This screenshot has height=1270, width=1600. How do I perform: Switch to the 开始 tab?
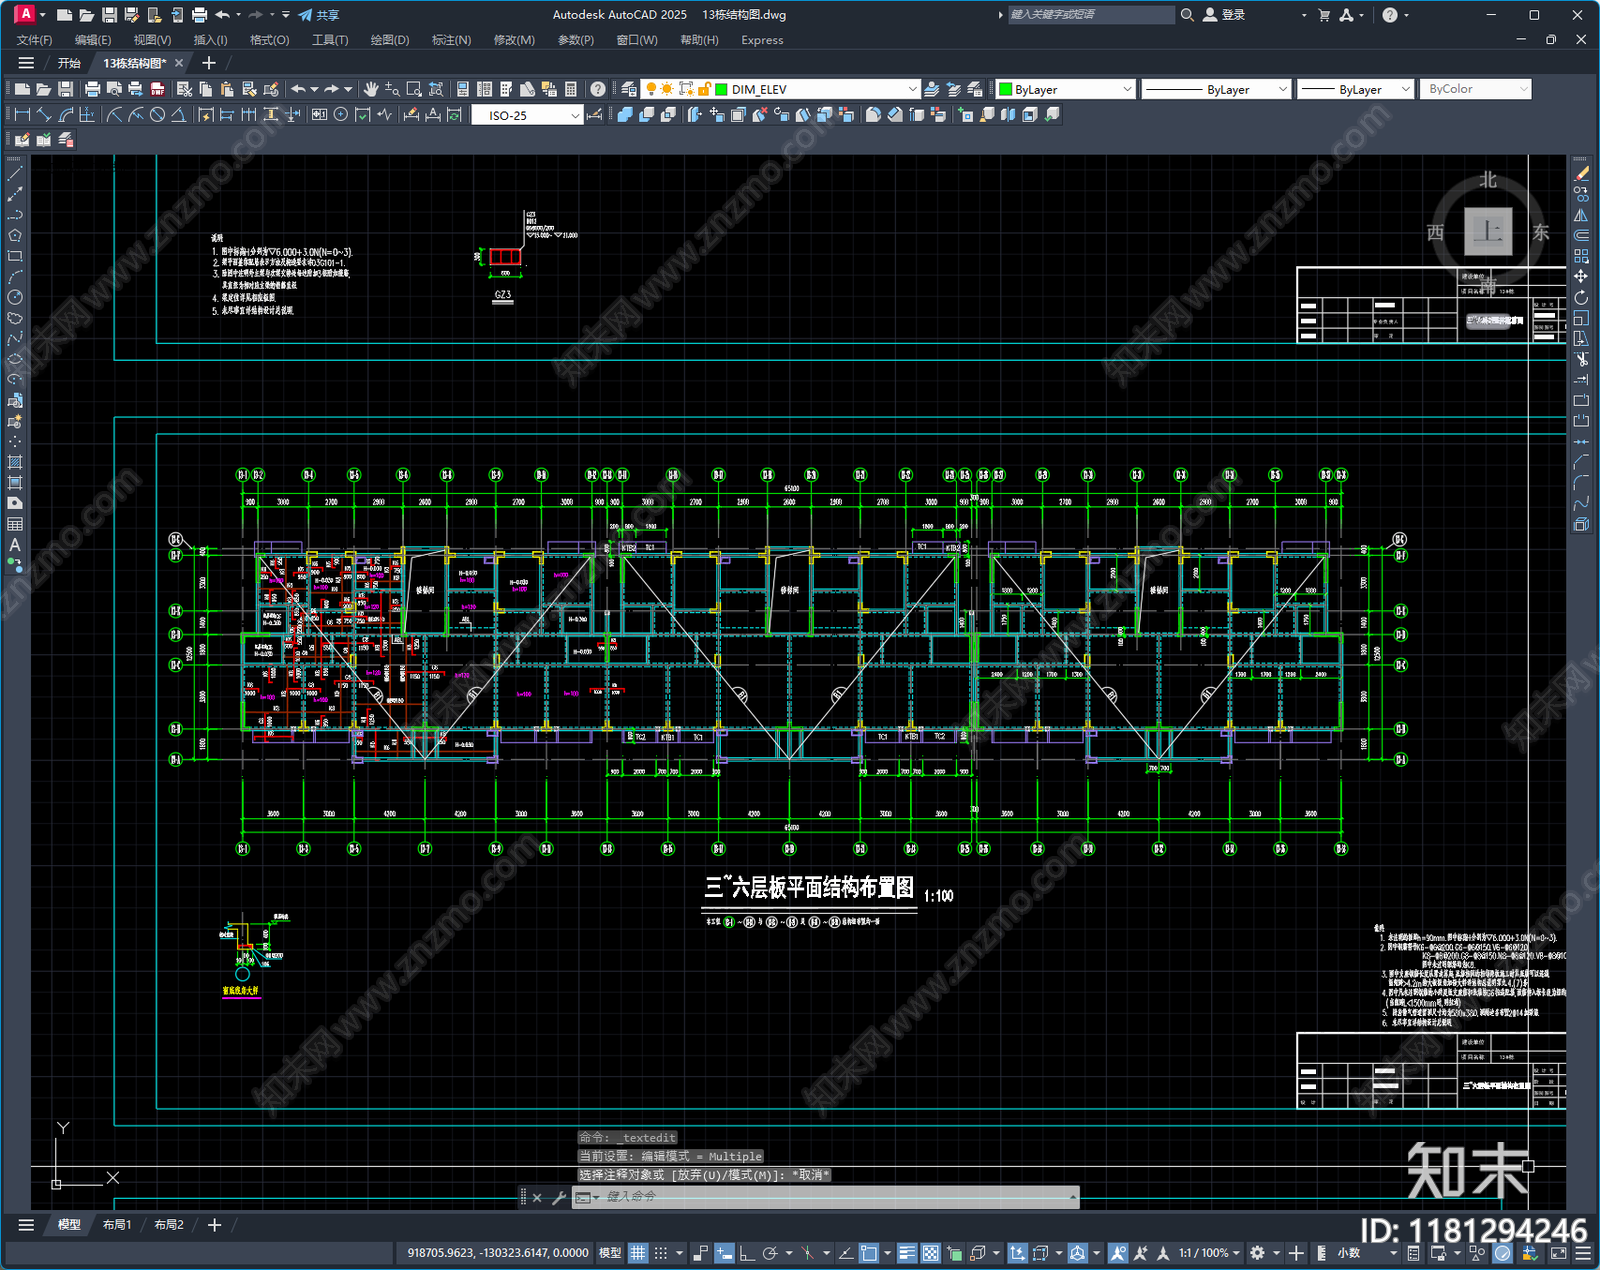coord(69,63)
